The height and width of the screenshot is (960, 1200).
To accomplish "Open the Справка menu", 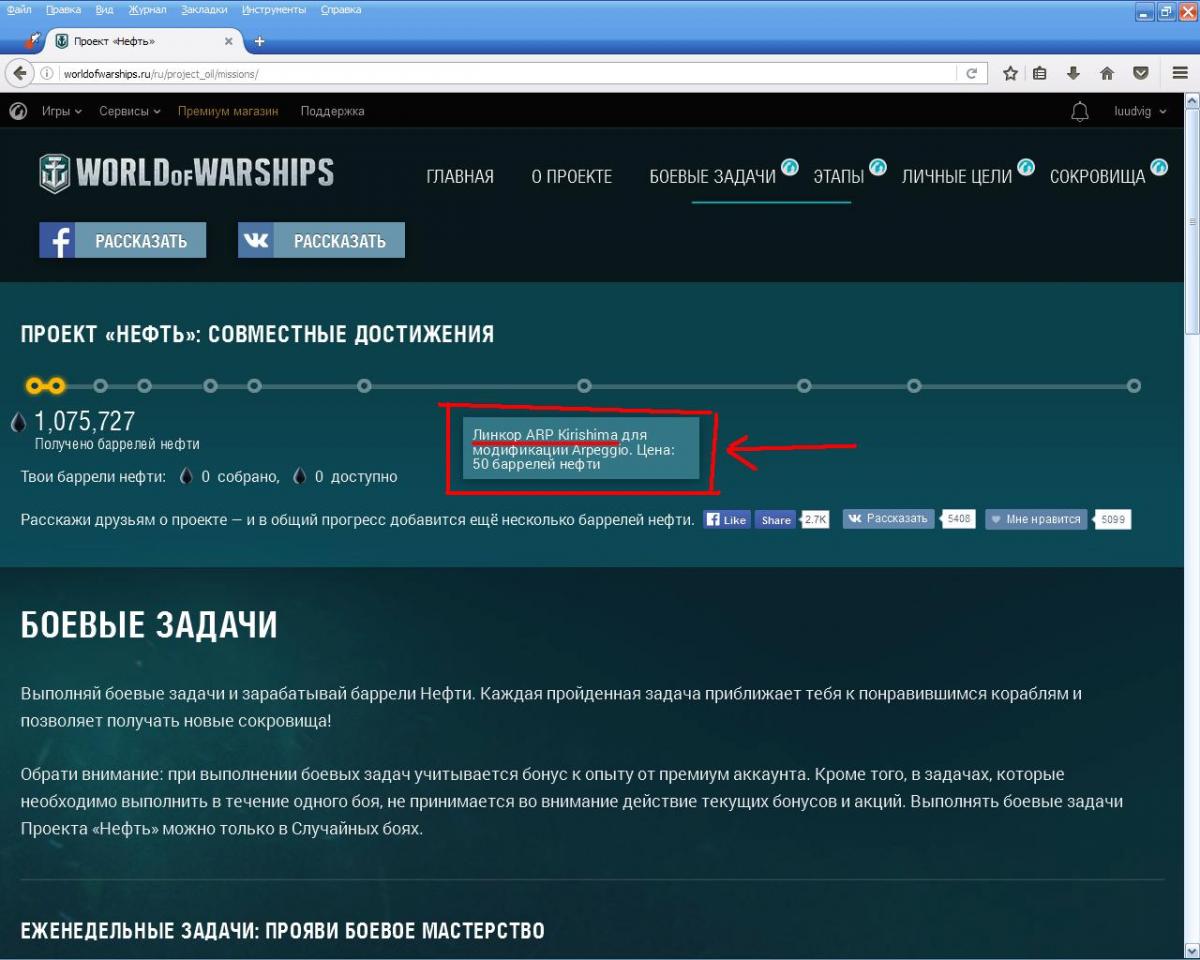I will point(341,9).
